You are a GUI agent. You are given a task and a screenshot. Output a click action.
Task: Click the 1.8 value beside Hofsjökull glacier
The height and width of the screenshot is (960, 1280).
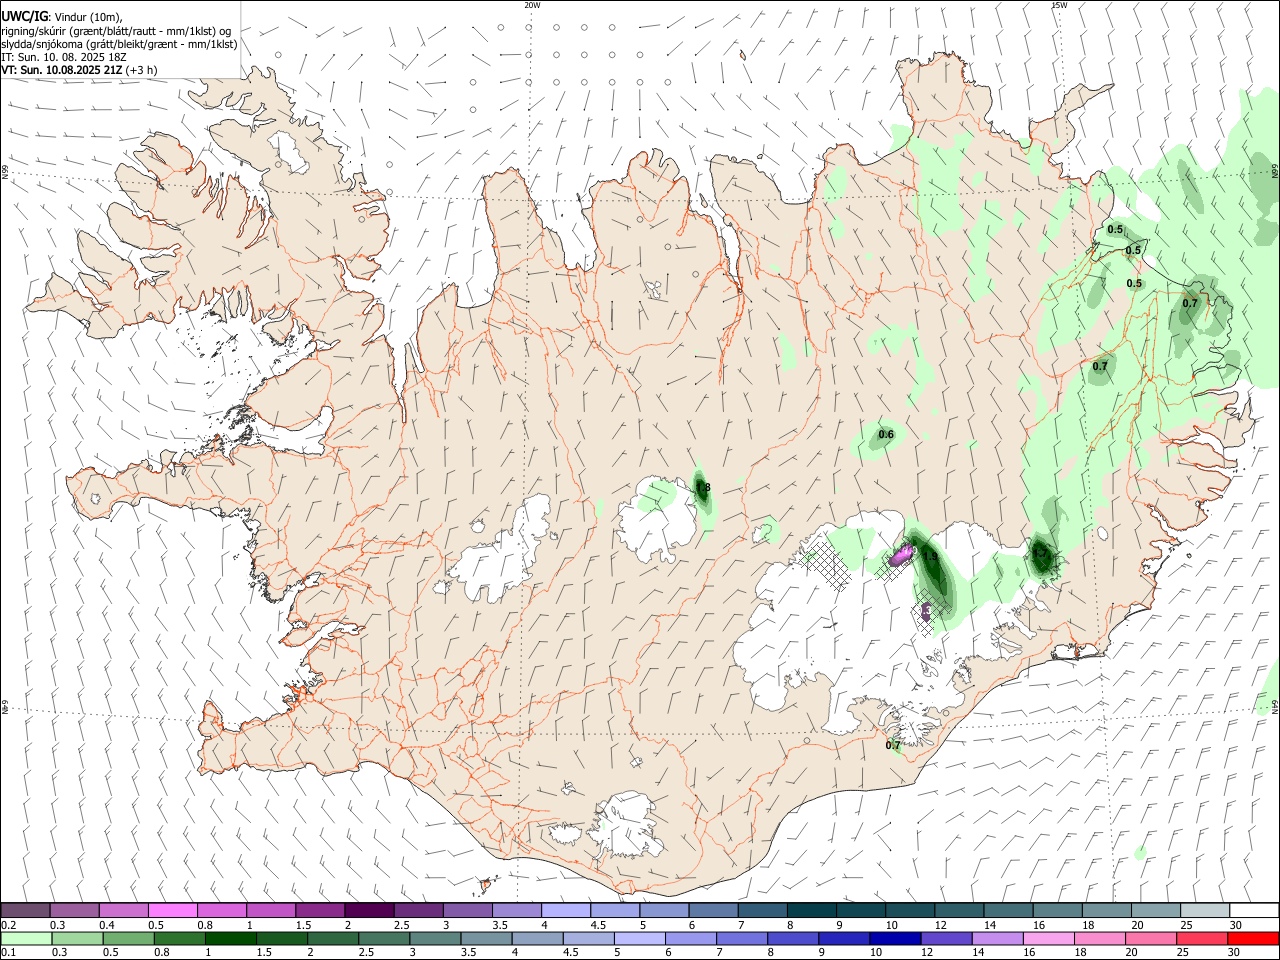pos(703,488)
